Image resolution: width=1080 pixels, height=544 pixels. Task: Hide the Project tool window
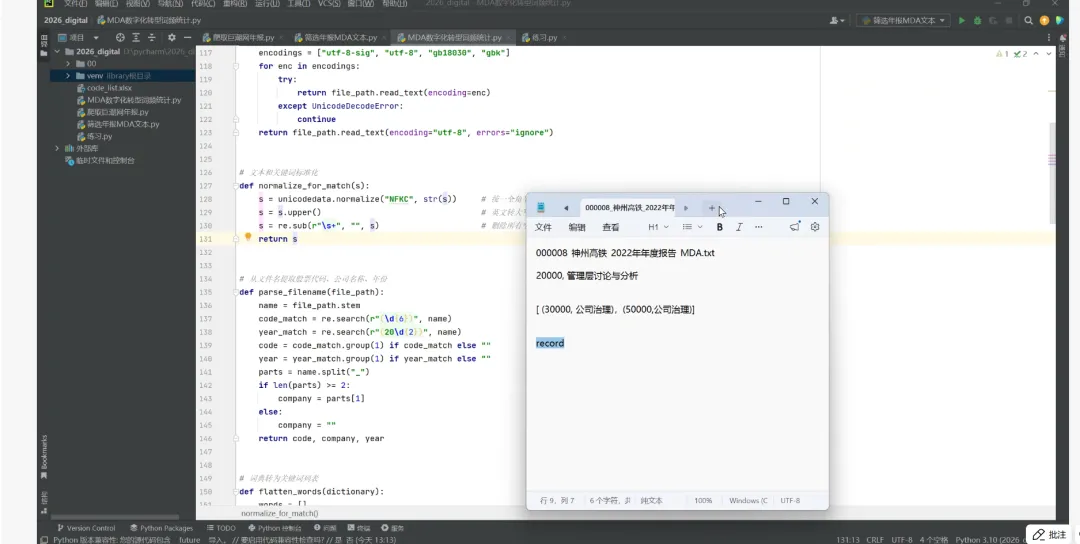[x=187, y=37]
